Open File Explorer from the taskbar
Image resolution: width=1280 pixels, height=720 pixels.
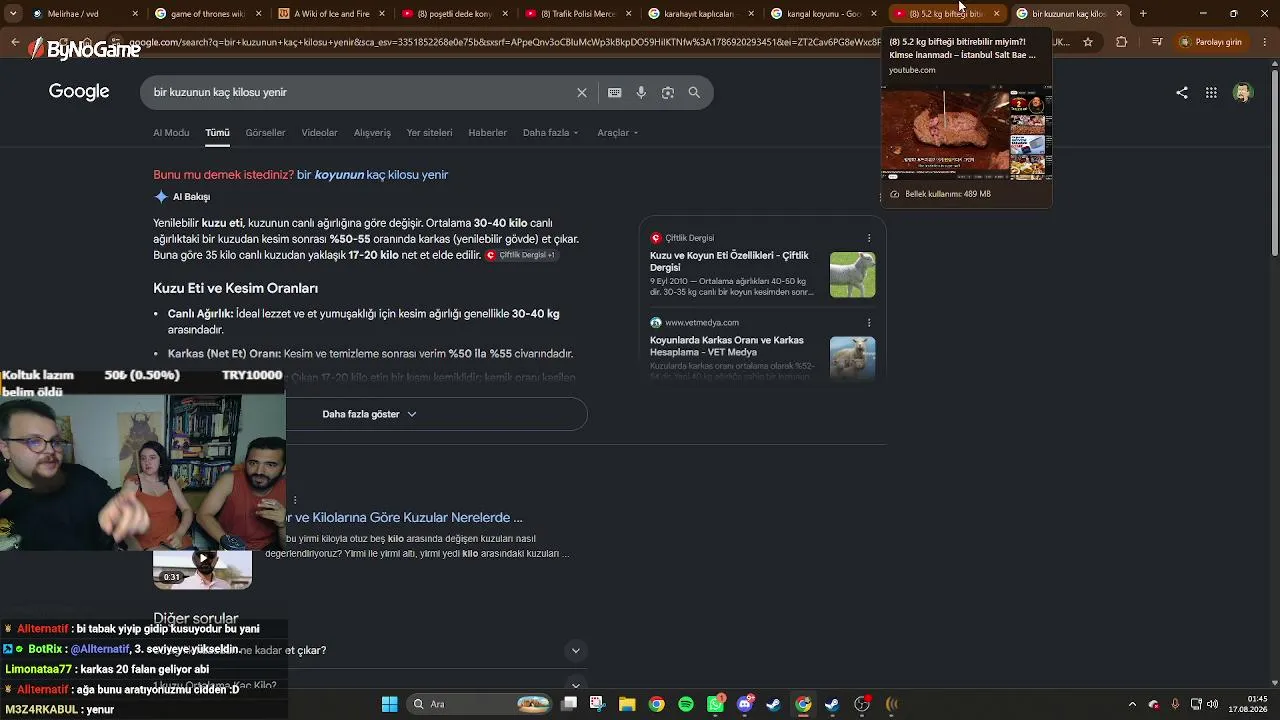627,704
